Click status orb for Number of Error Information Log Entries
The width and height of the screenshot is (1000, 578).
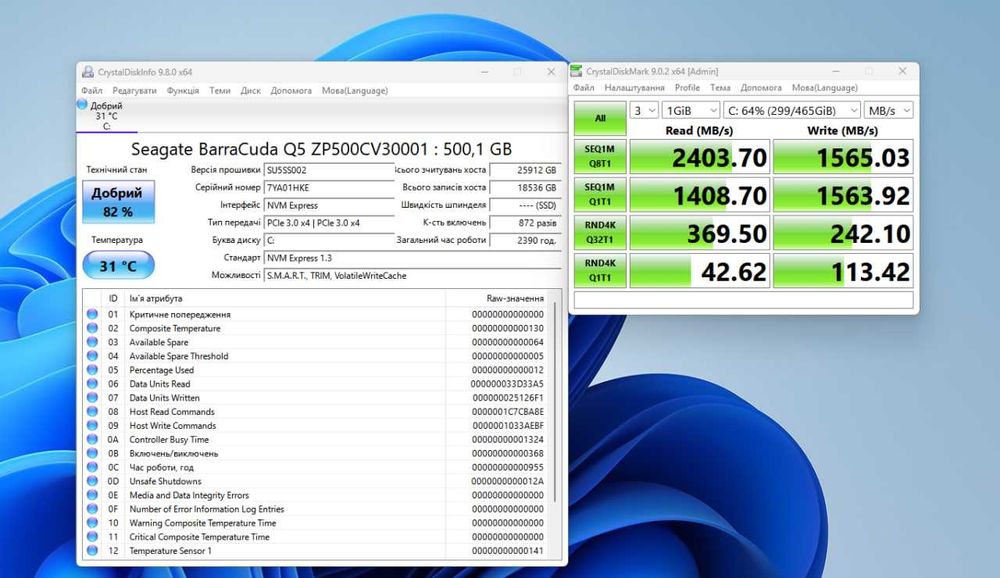pyautogui.click(x=92, y=509)
